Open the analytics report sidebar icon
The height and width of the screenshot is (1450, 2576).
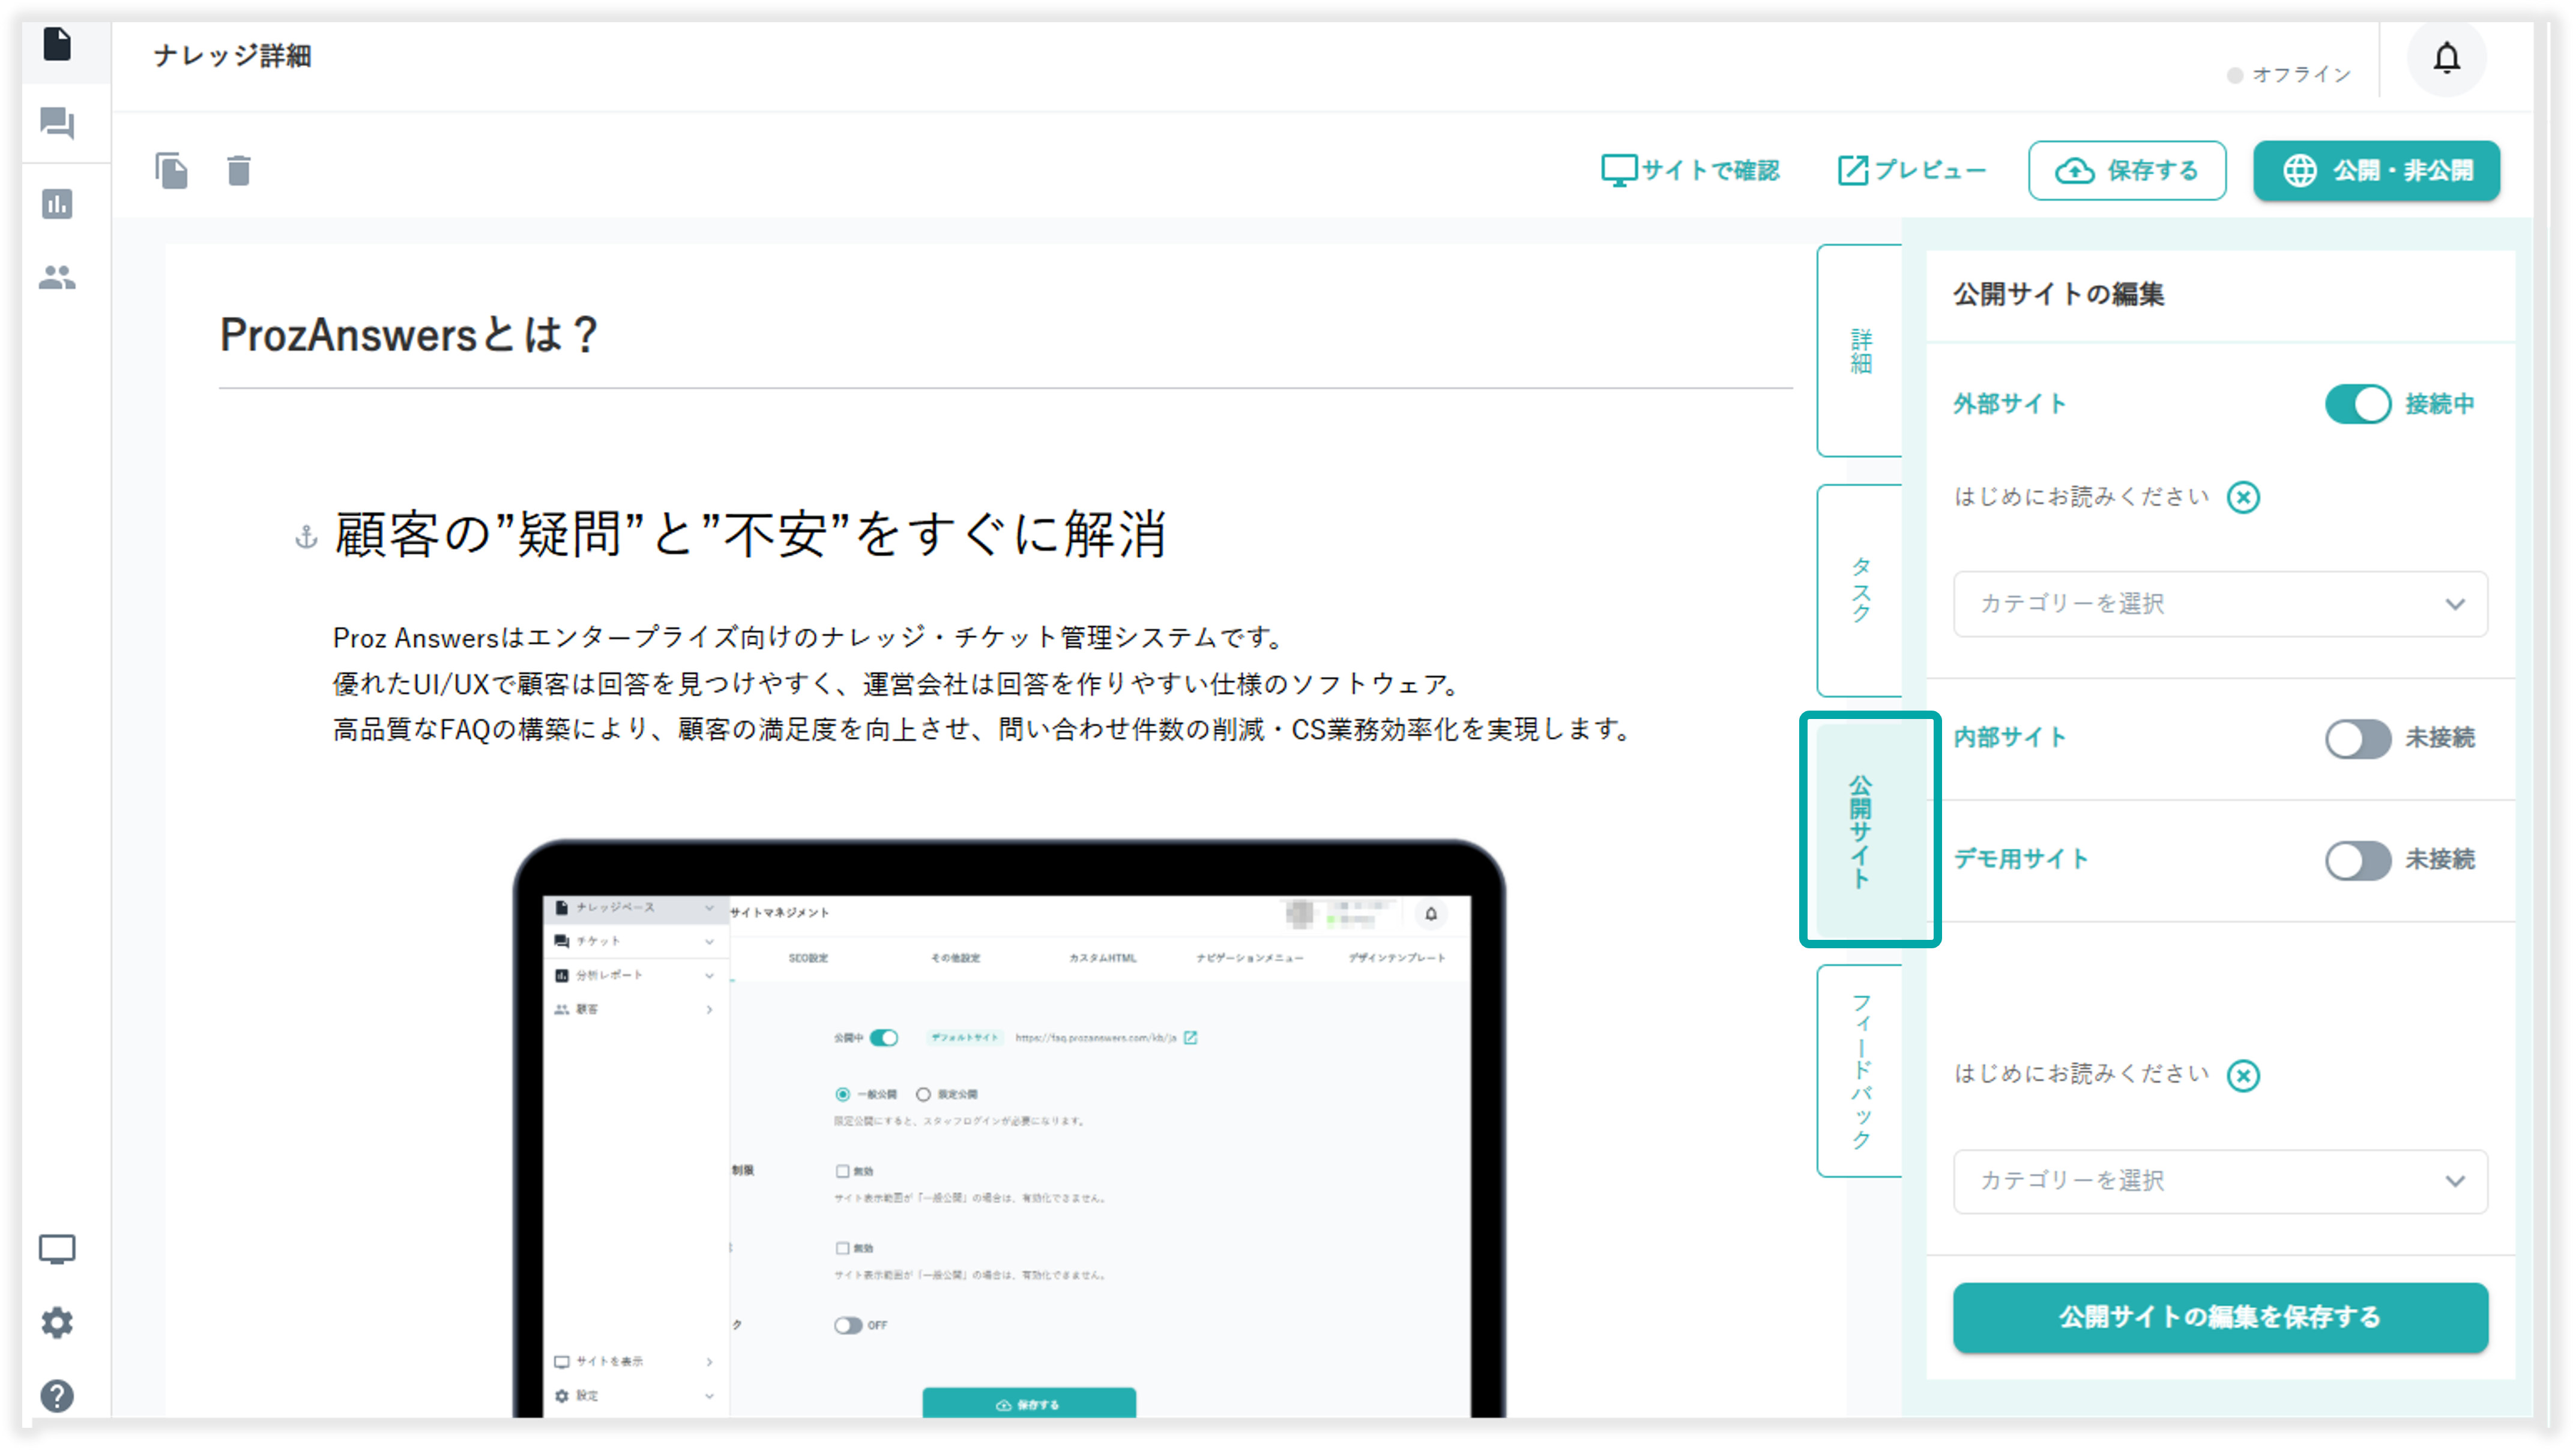(57, 204)
